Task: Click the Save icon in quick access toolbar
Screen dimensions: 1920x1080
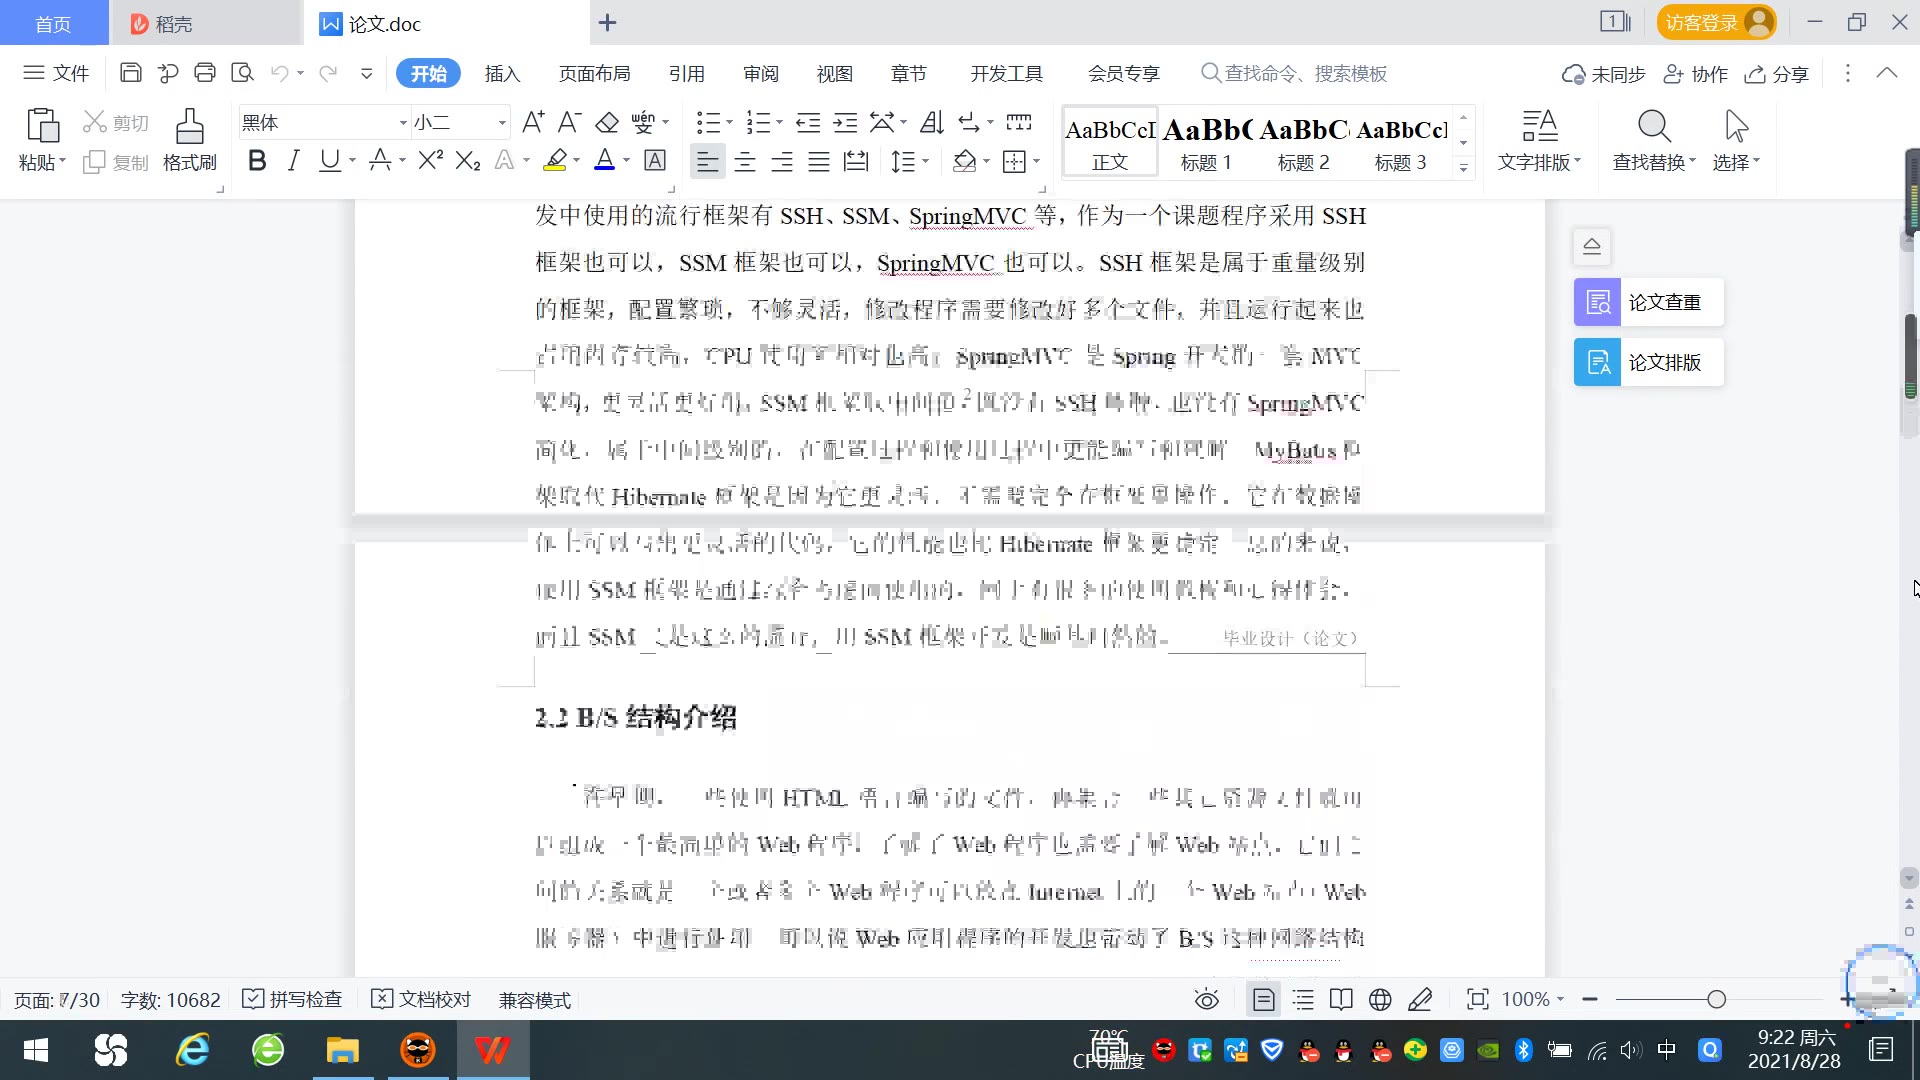Action: pyautogui.click(x=130, y=73)
